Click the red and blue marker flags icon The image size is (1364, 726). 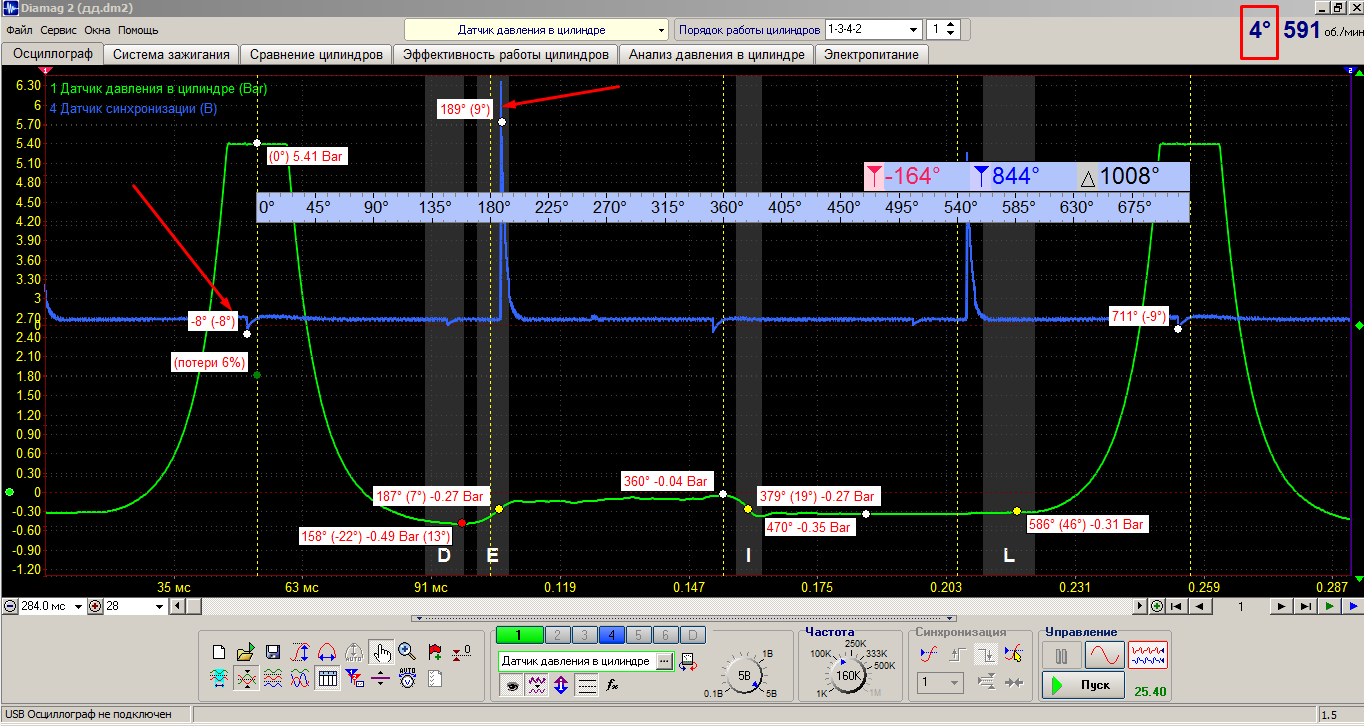(353, 679)
